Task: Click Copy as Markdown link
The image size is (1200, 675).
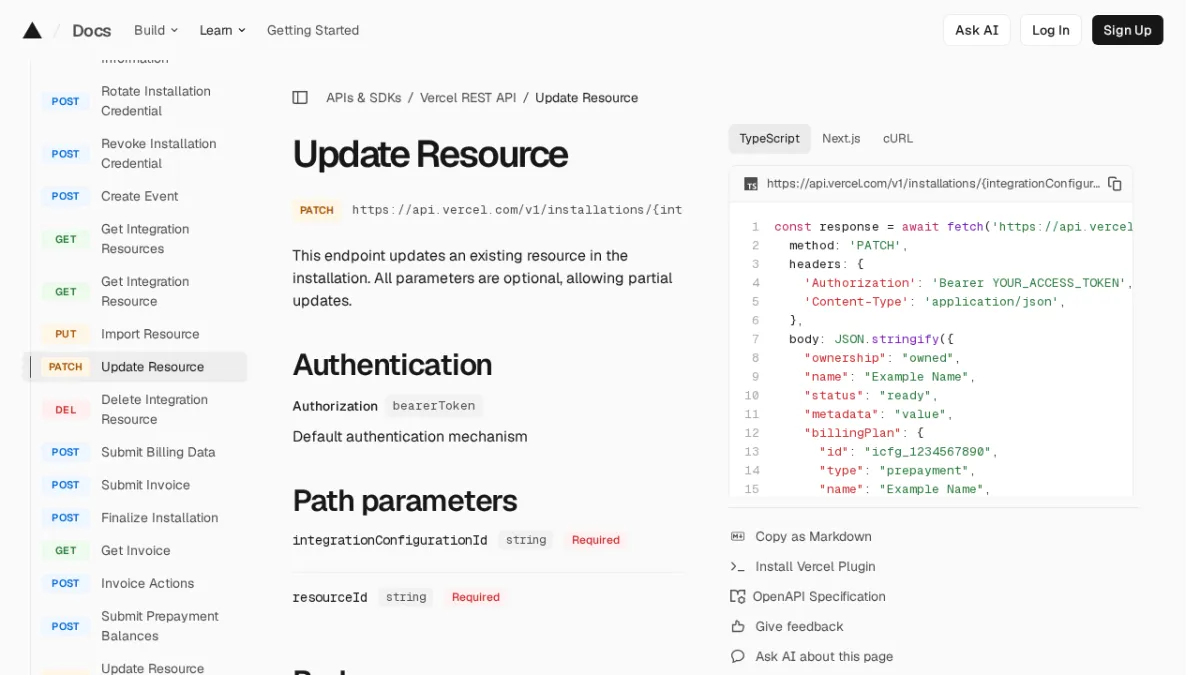Action: [813, 537]
